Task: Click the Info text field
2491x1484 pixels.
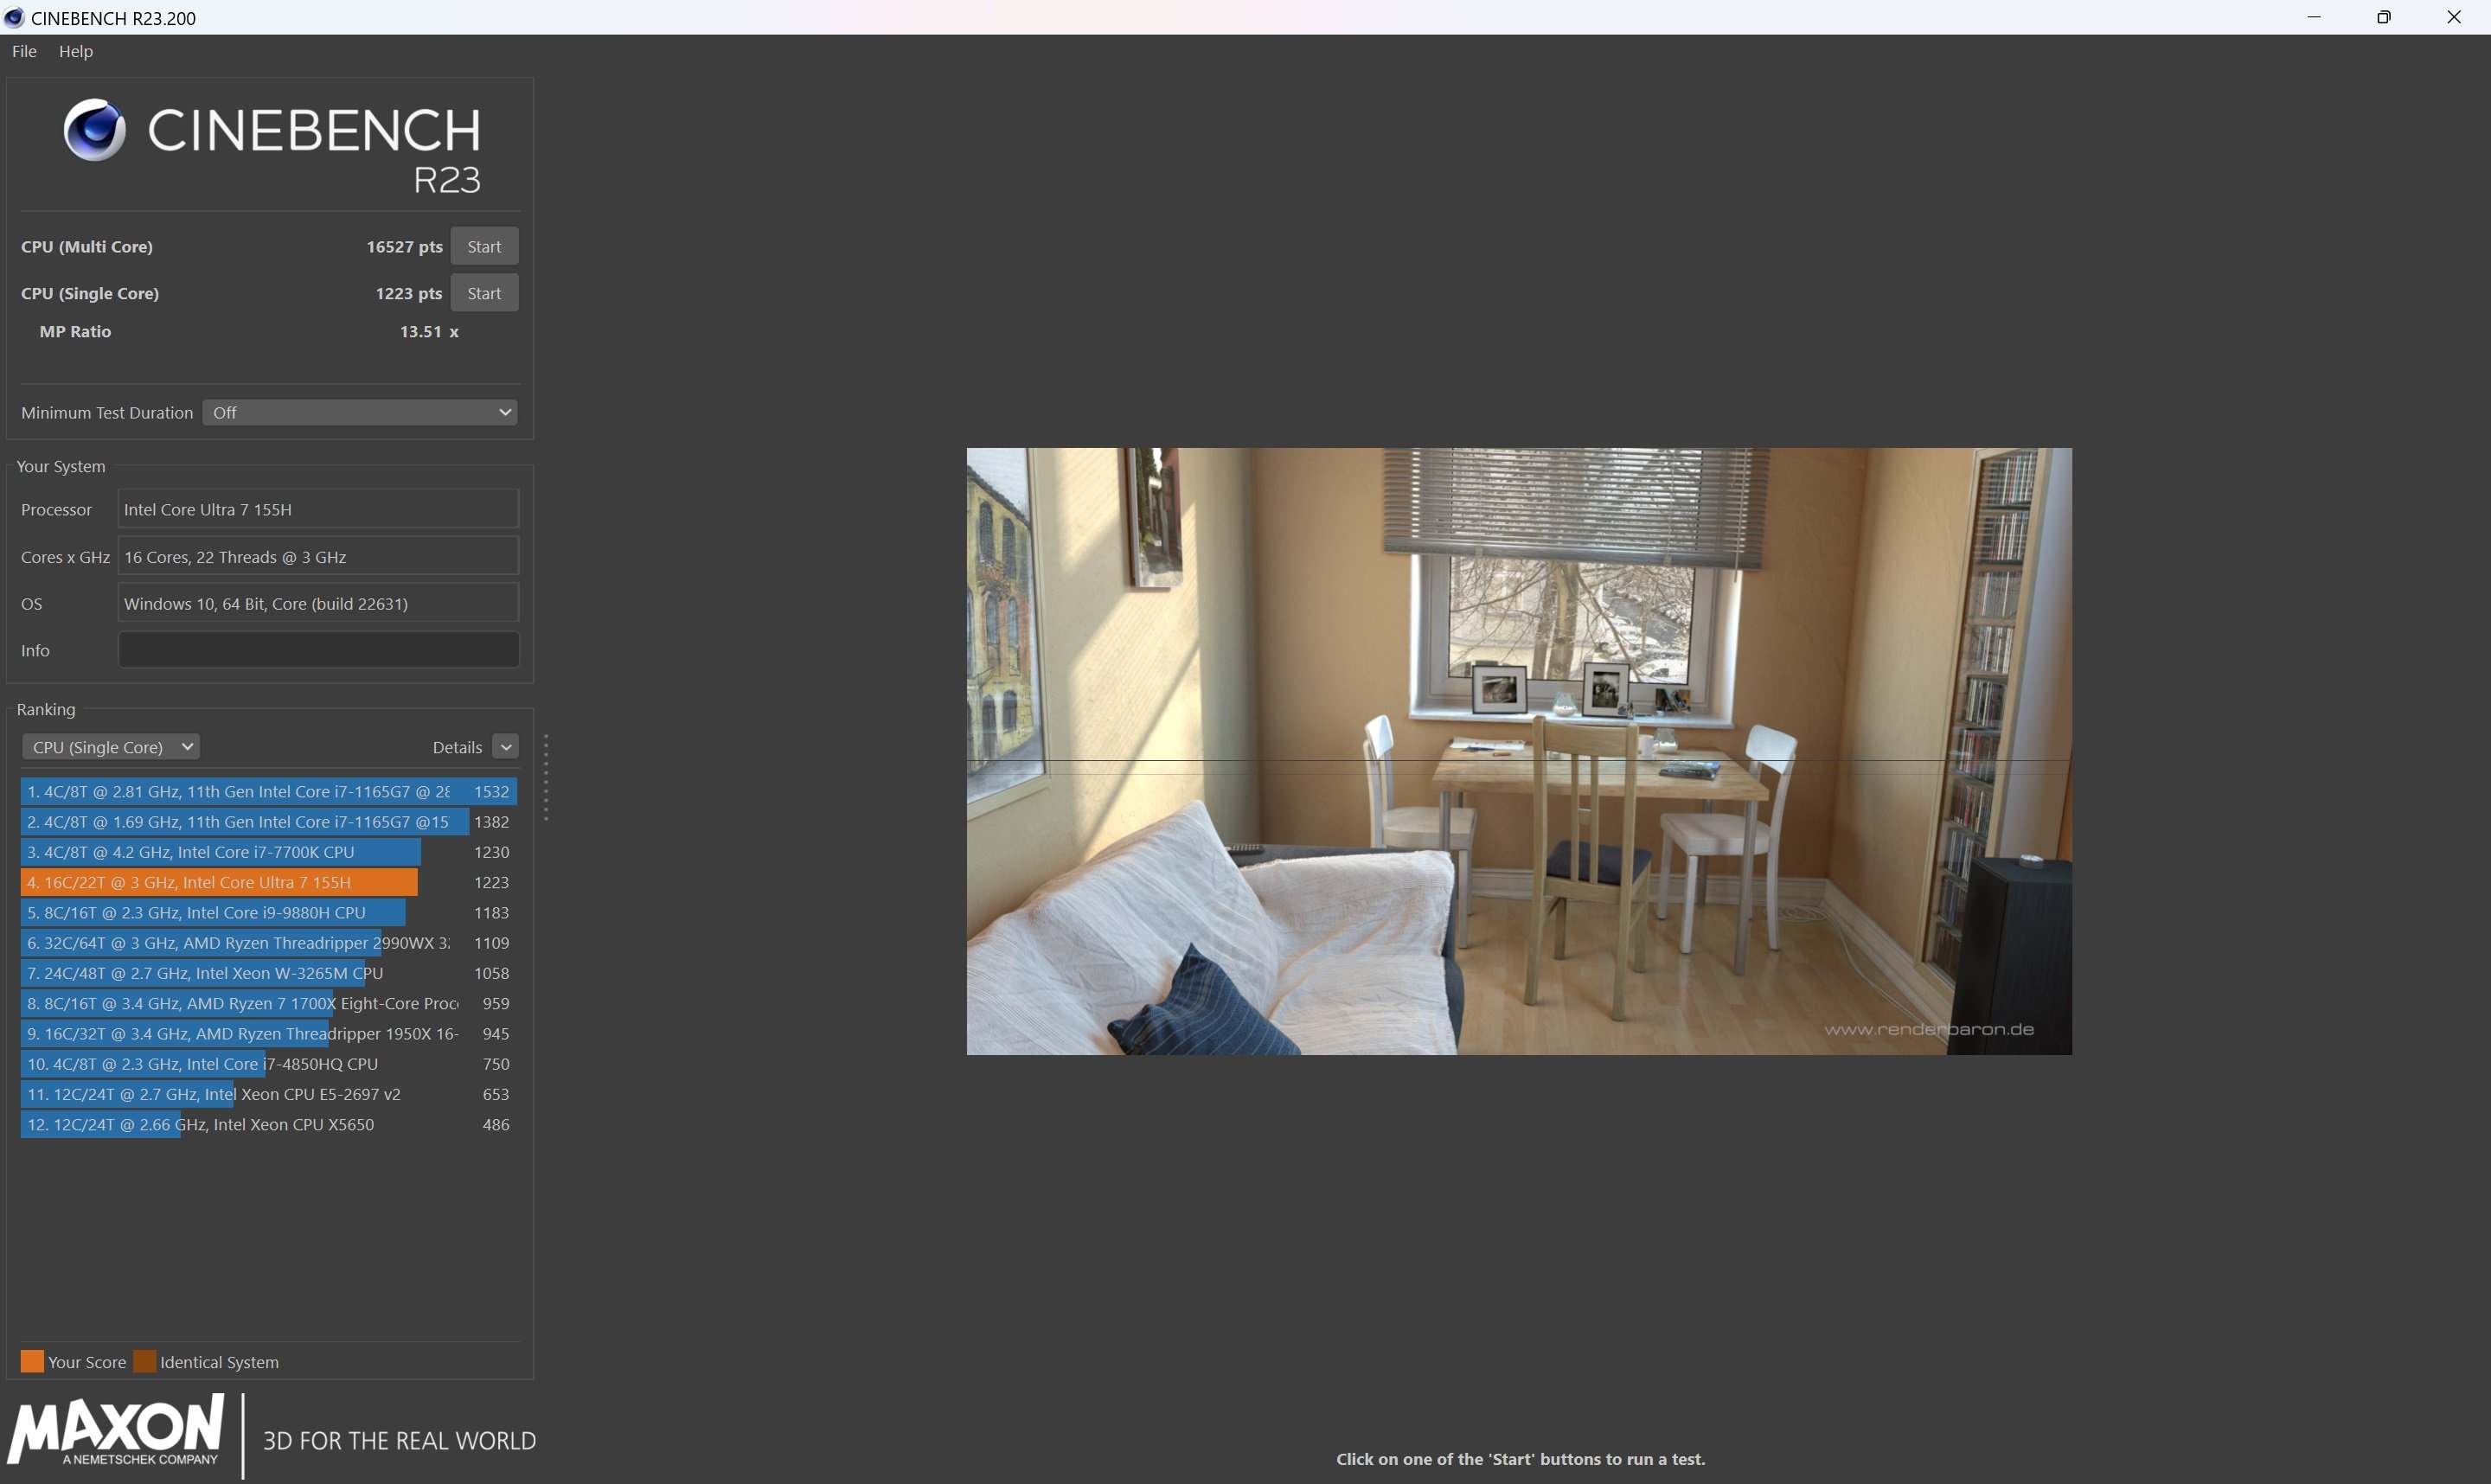Action: 318,650
